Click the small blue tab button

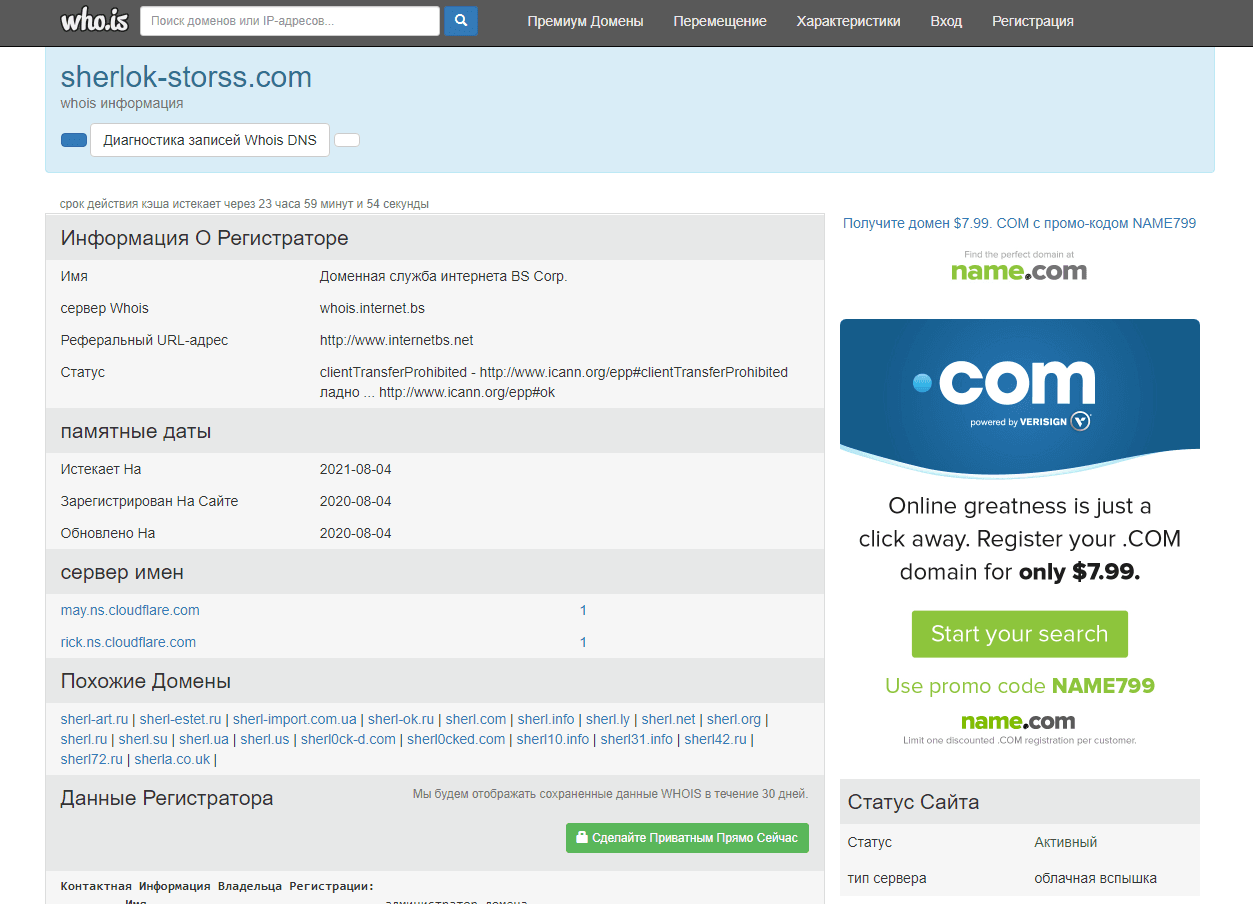click(x=74, y=140)
